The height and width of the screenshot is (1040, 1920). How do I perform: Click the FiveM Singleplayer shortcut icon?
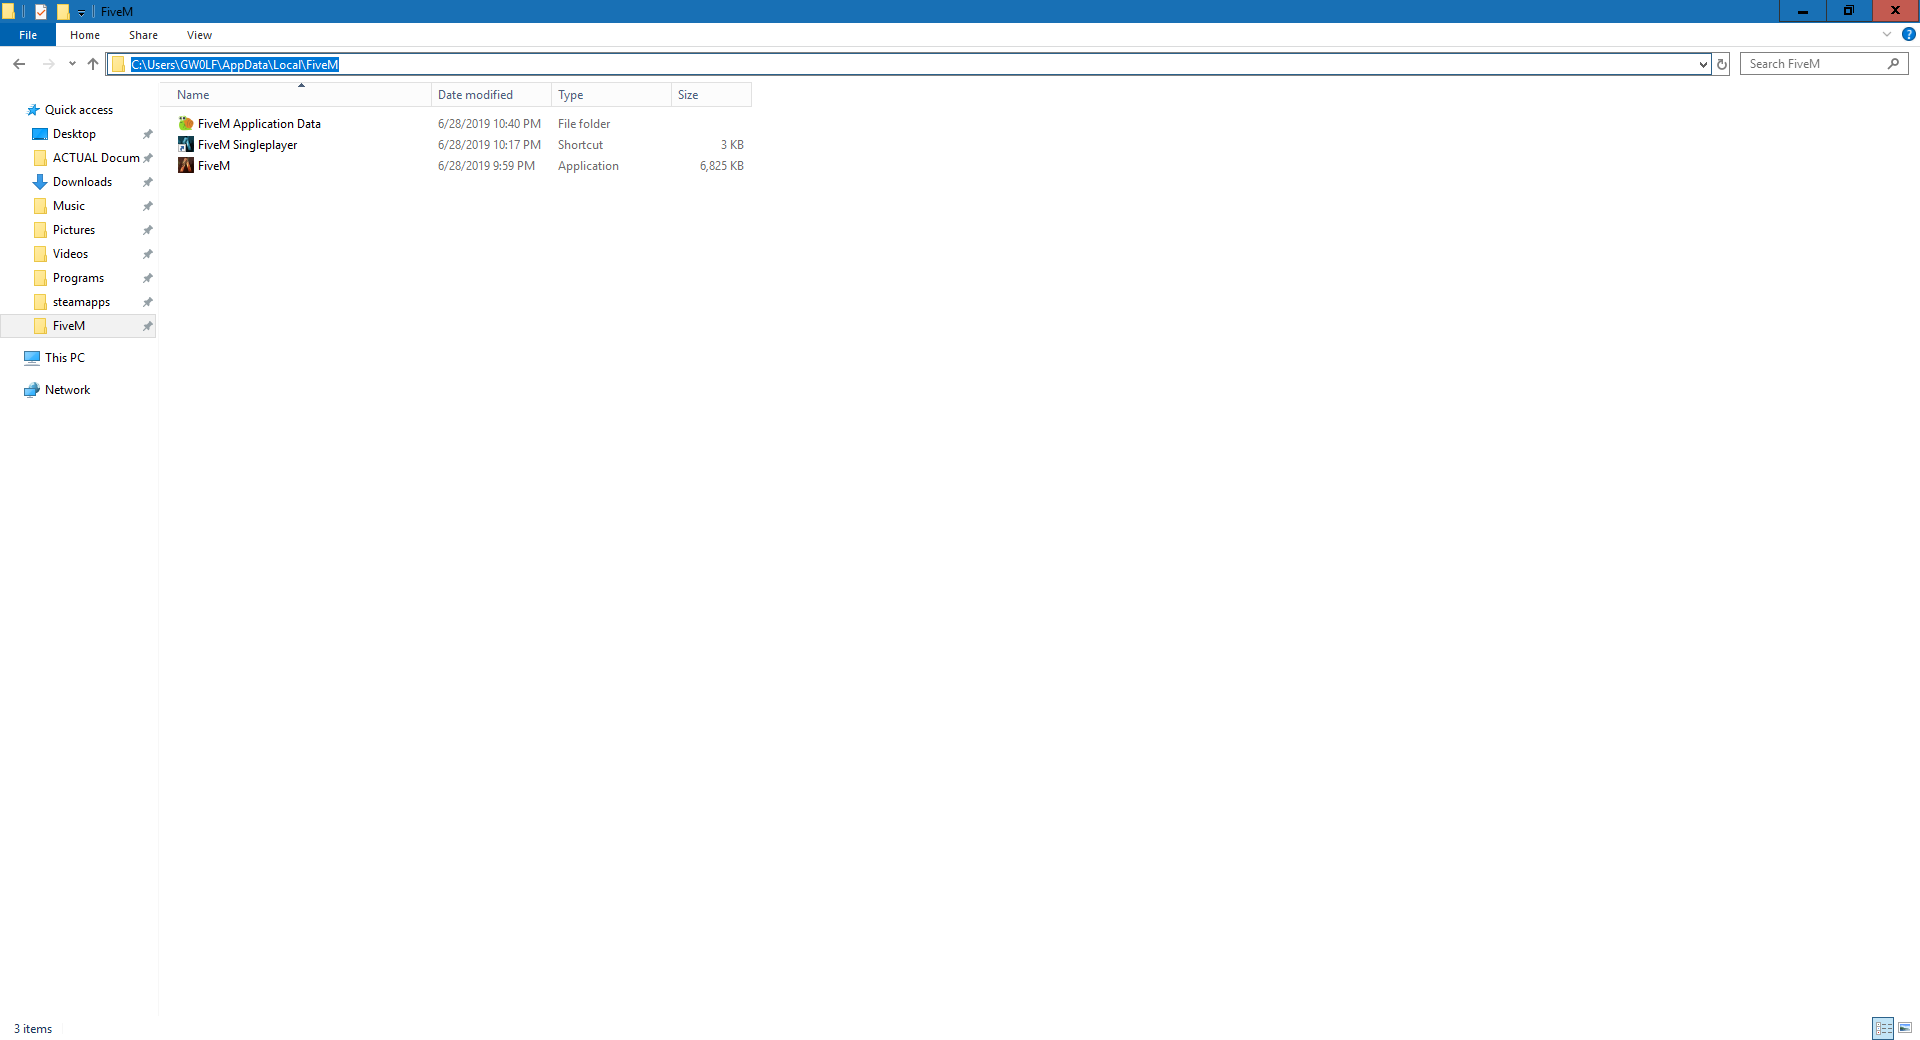[186, 145]
